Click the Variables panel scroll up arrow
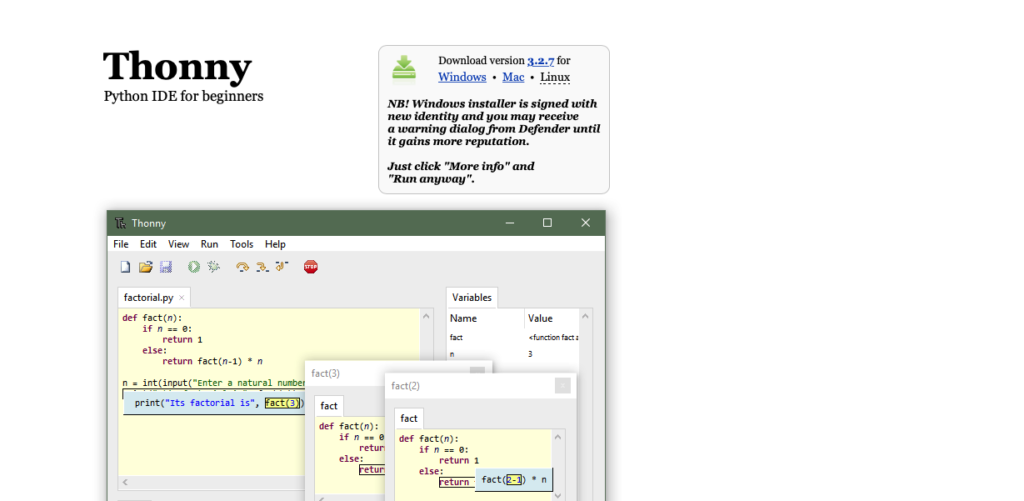The width and height of the screenshot is (1024, 501). point(586,316)
